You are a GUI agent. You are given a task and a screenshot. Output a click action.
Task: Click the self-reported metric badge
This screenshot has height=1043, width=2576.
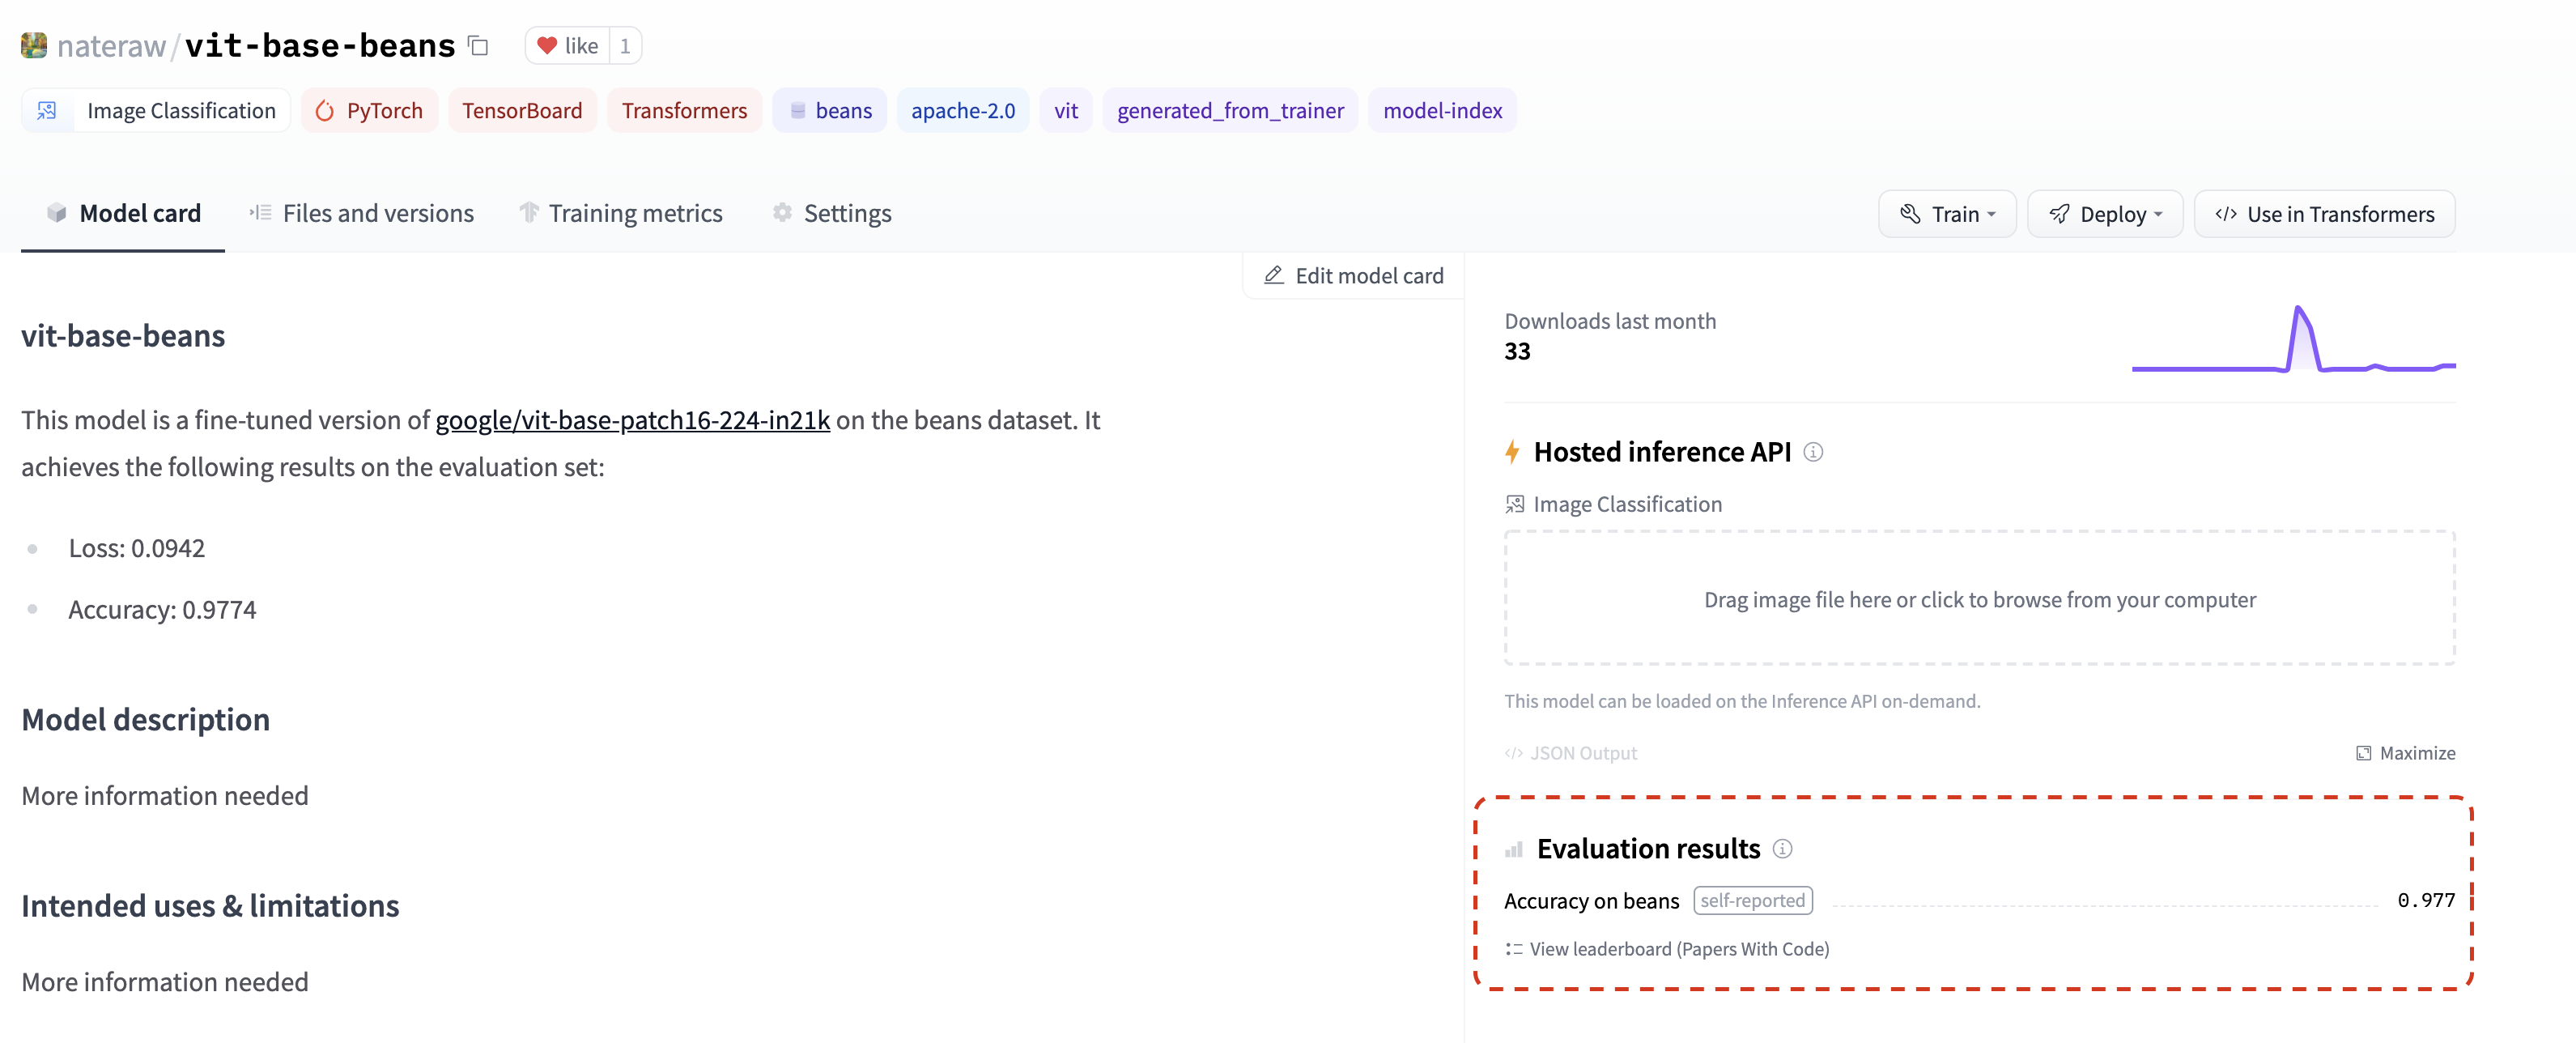pyautogui.click(x=1752, y=900)
